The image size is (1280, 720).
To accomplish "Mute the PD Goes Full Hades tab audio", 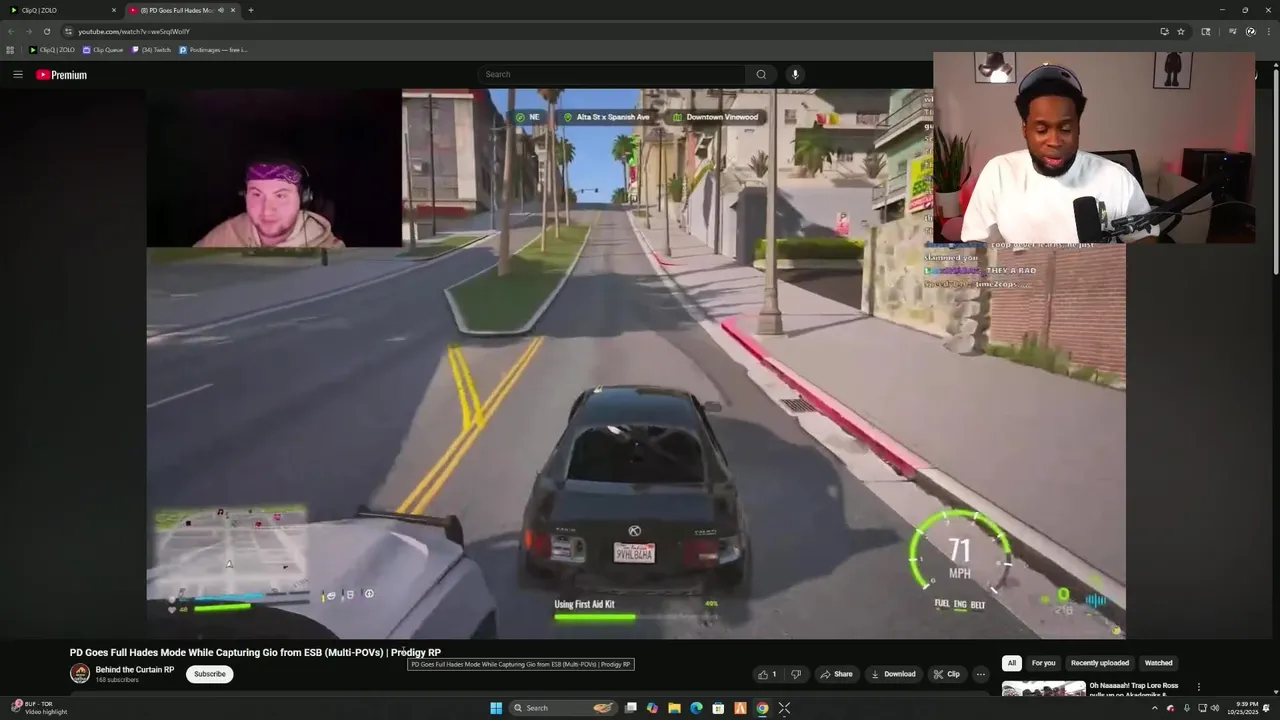I will click(x=220, y=10).
